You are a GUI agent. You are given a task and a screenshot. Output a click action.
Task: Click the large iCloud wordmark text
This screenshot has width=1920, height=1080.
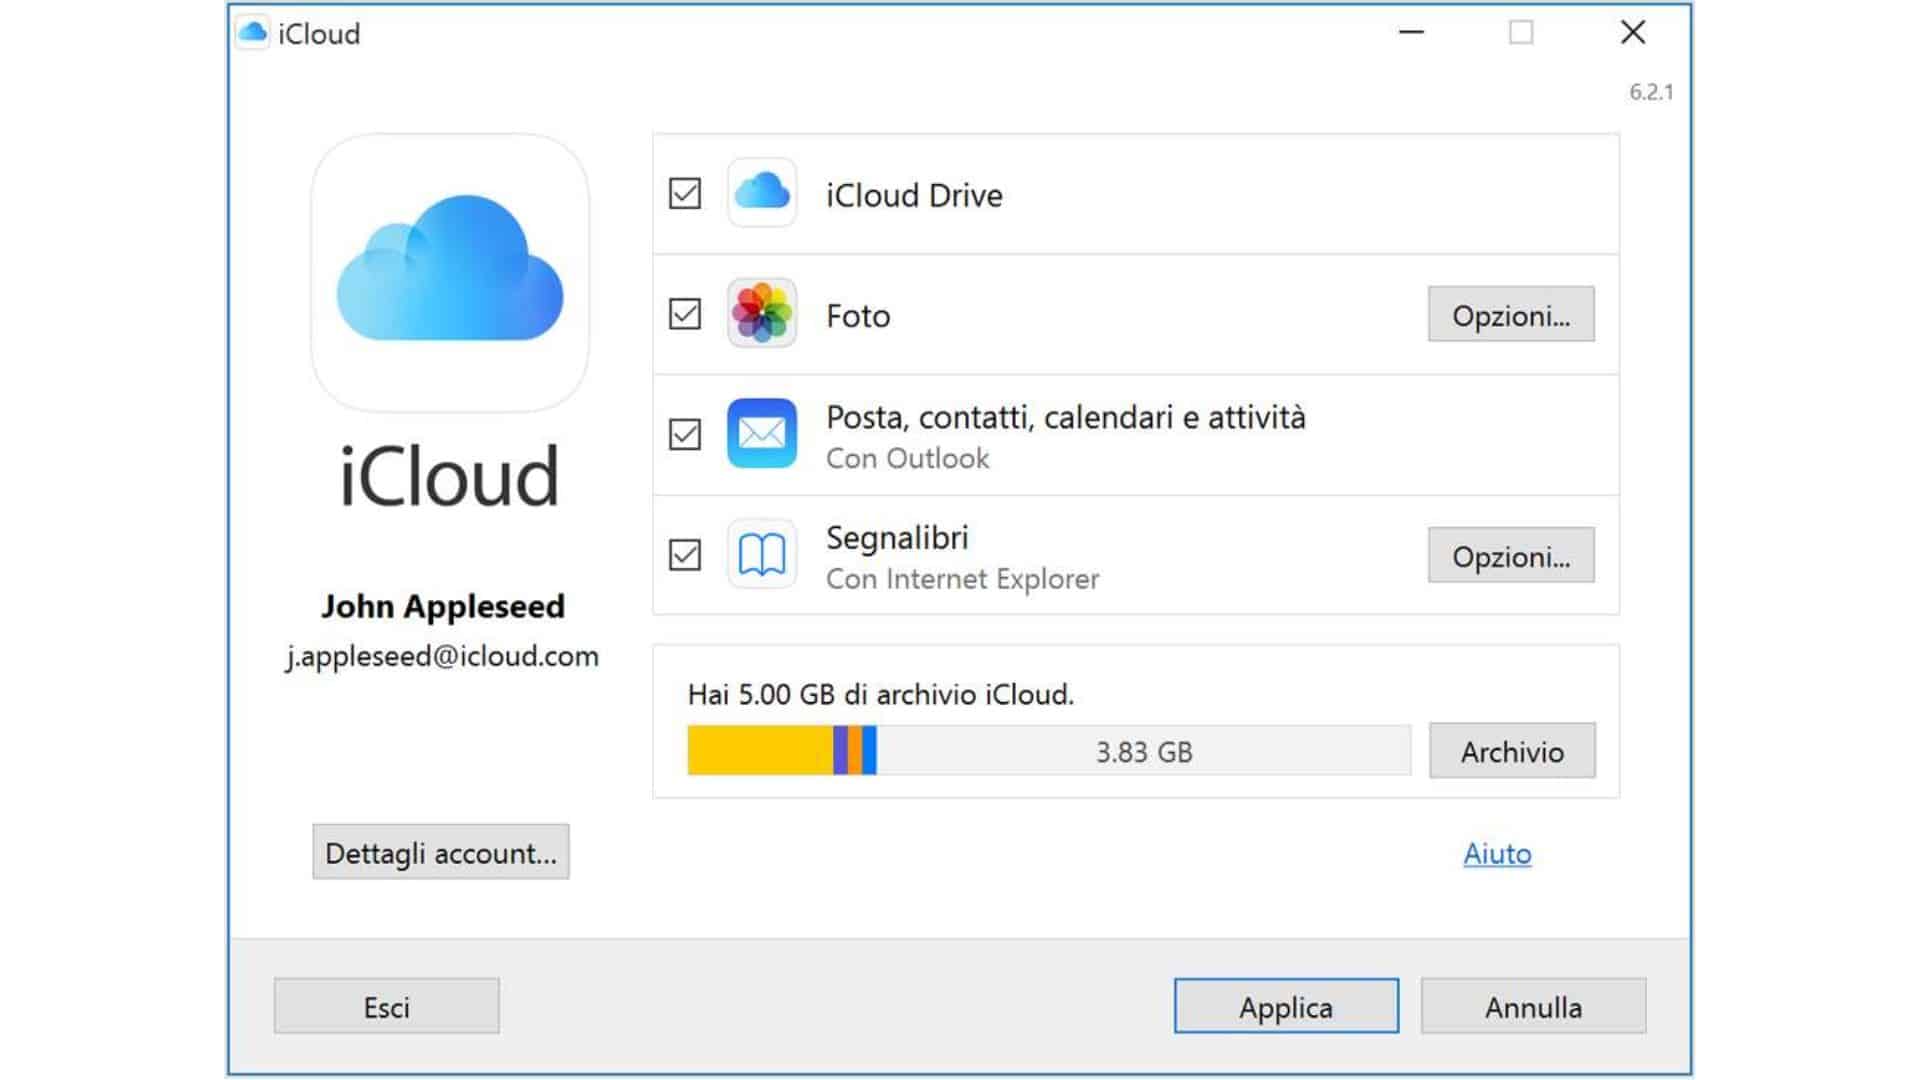click(449, 476)
